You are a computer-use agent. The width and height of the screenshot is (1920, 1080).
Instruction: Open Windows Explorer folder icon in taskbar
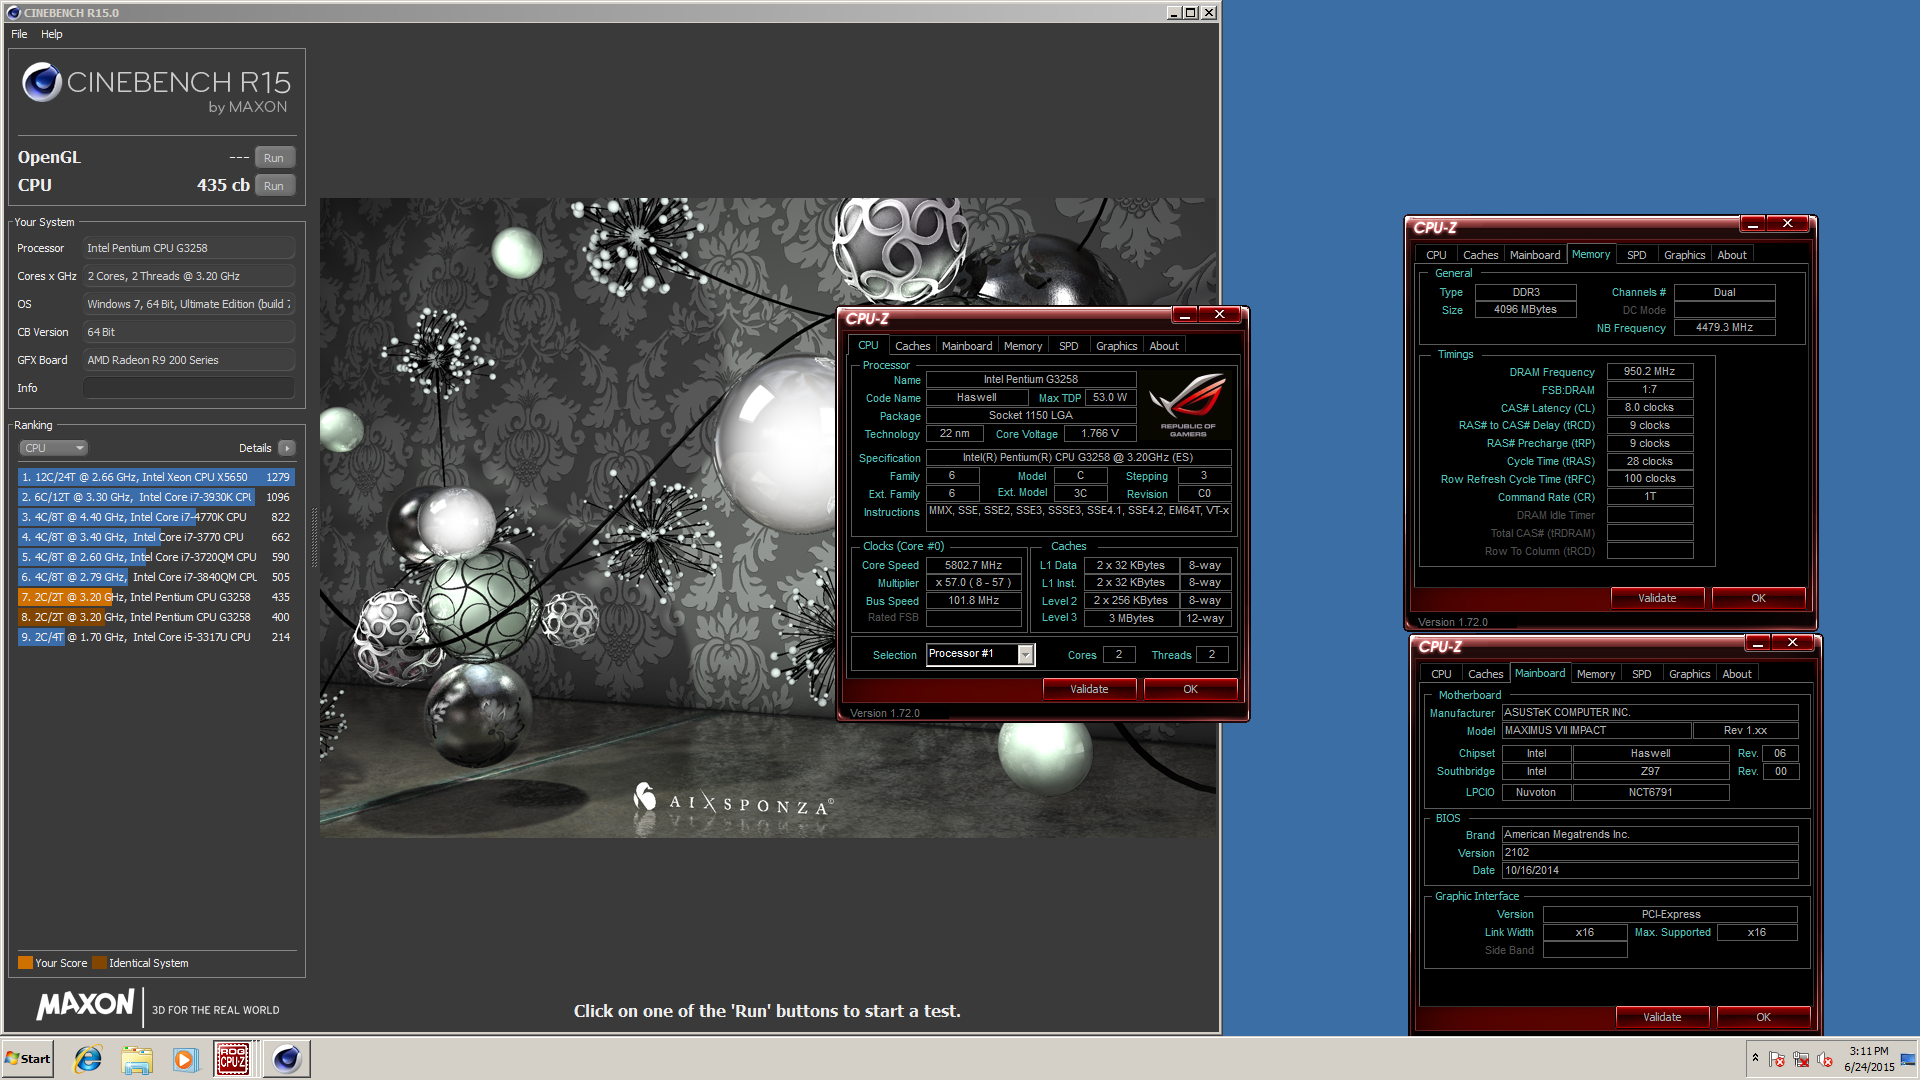coord(137,1059)
